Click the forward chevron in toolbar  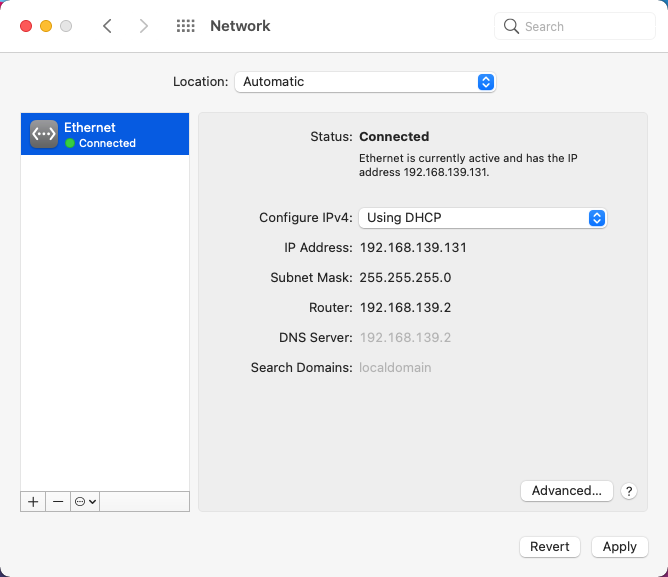point(144,26)
